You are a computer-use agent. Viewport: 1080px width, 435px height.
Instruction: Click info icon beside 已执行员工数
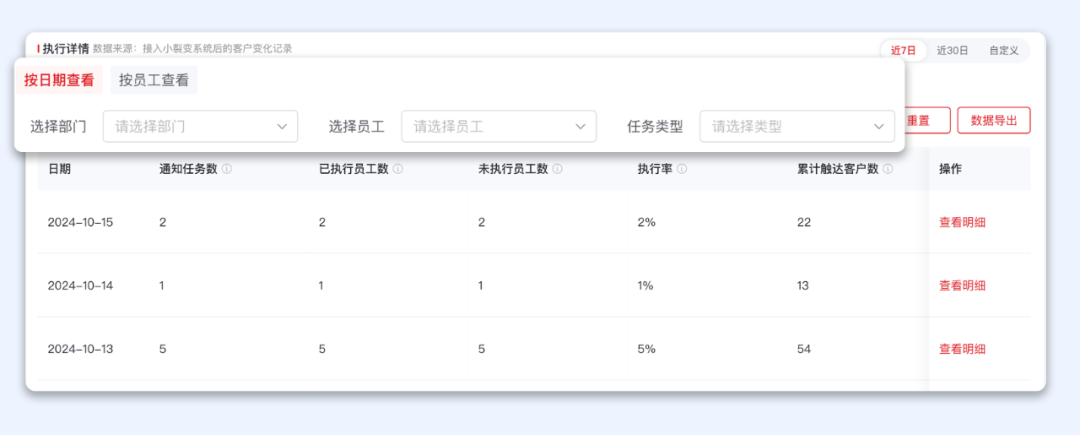click(398, 169)
